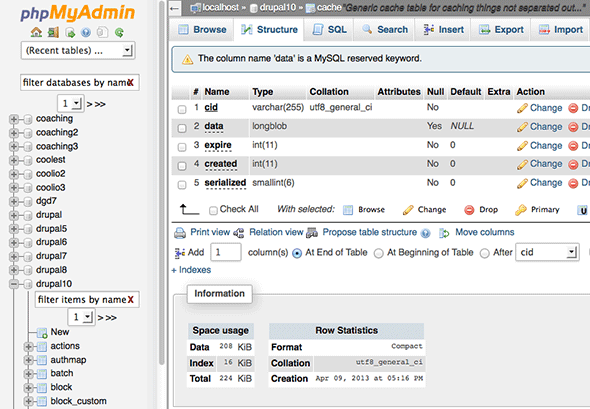Tick the checkbox for the serialized column
Image resolution: width=590 pixels, height=409 pixels.
(x=182, y=185)
